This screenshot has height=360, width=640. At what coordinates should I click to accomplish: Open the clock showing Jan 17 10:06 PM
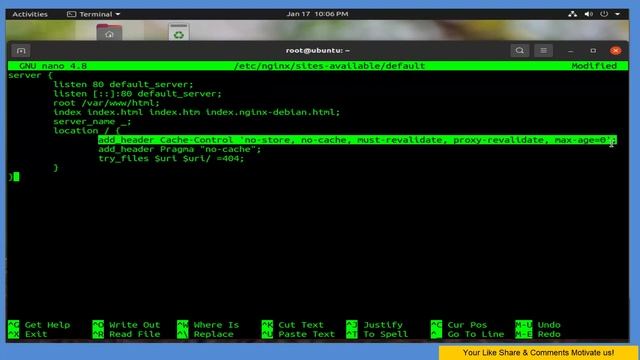point(317,14)
